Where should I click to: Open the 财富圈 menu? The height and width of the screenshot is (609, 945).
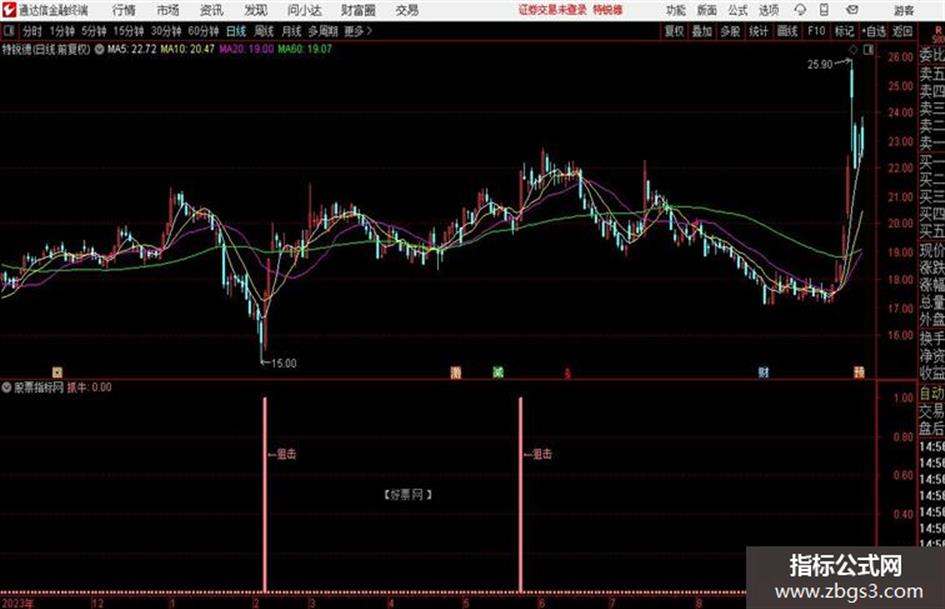click(x=358, y=10)
